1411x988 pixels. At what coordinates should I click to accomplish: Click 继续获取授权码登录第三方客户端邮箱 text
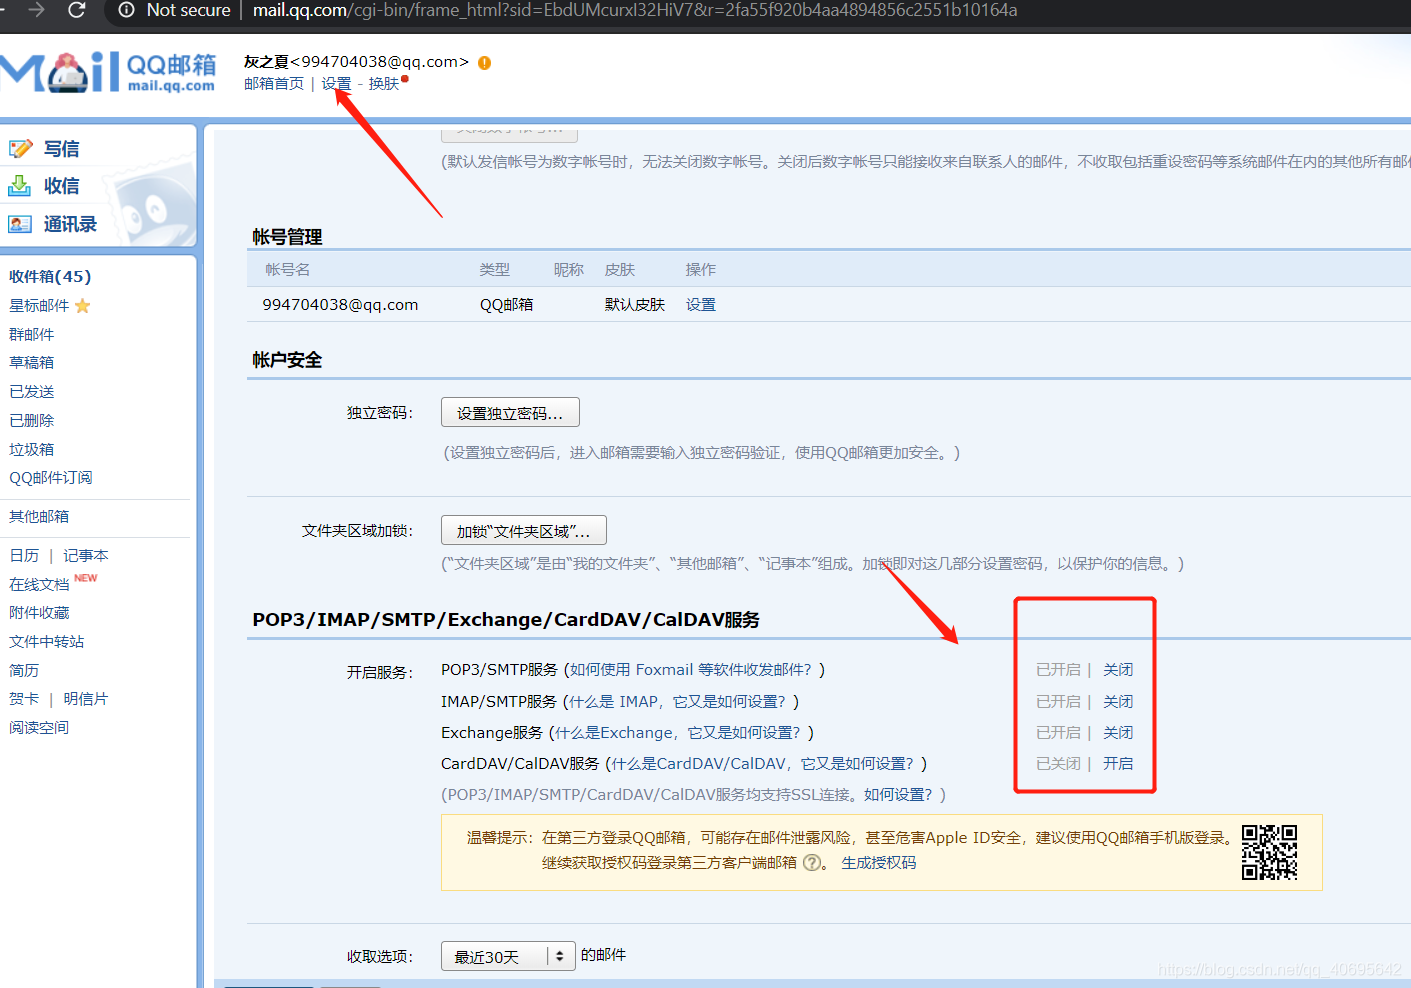[669, 863]
